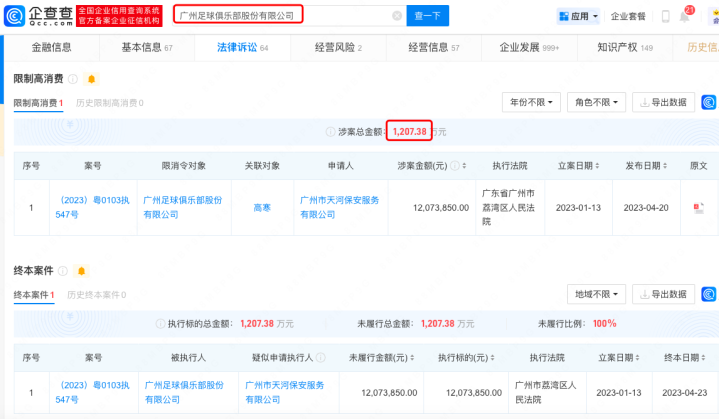The width and height of the screenshot is (719, 419).
Task: Open 广州市天河保安服务有限公司 in 疑似申请执行人 column
Action: pos(285,392)
